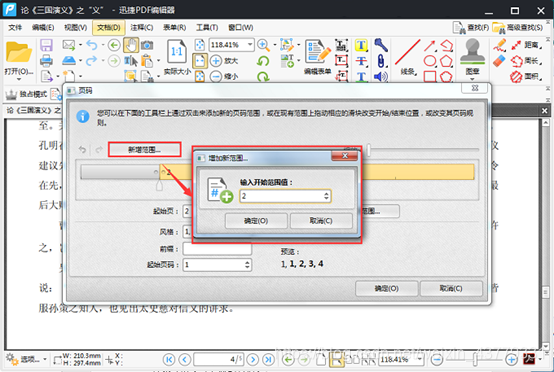Go to first page in status bar
554x372 pixels.
point(169,360)
